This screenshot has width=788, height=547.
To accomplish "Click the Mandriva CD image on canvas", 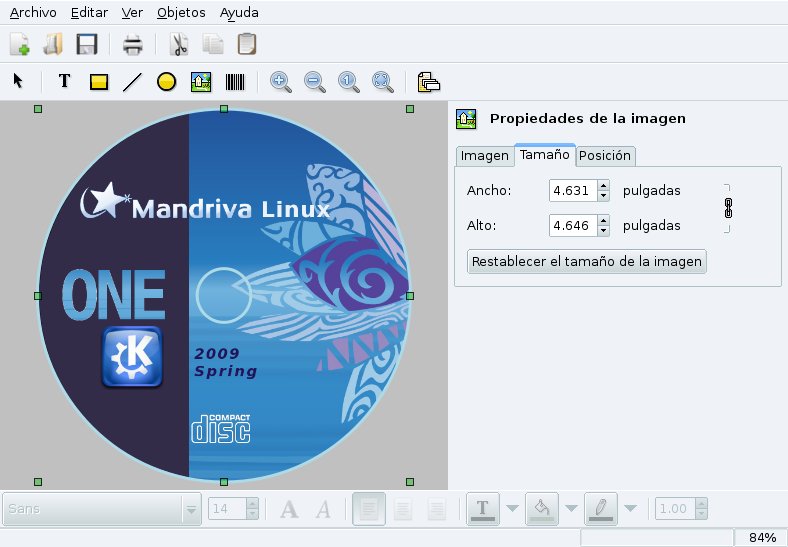I will point(224,296).
